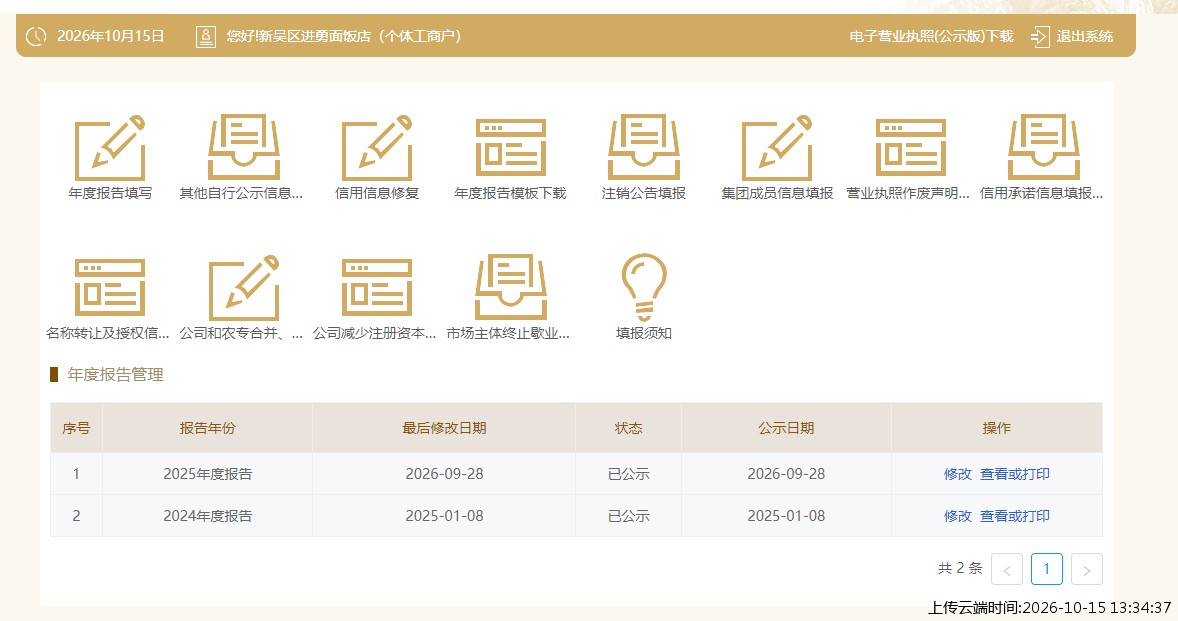Viewport: 1178px width, 621px height.
Task: Open the 其他自行公示信息 icon
Action: coord(243,147)
